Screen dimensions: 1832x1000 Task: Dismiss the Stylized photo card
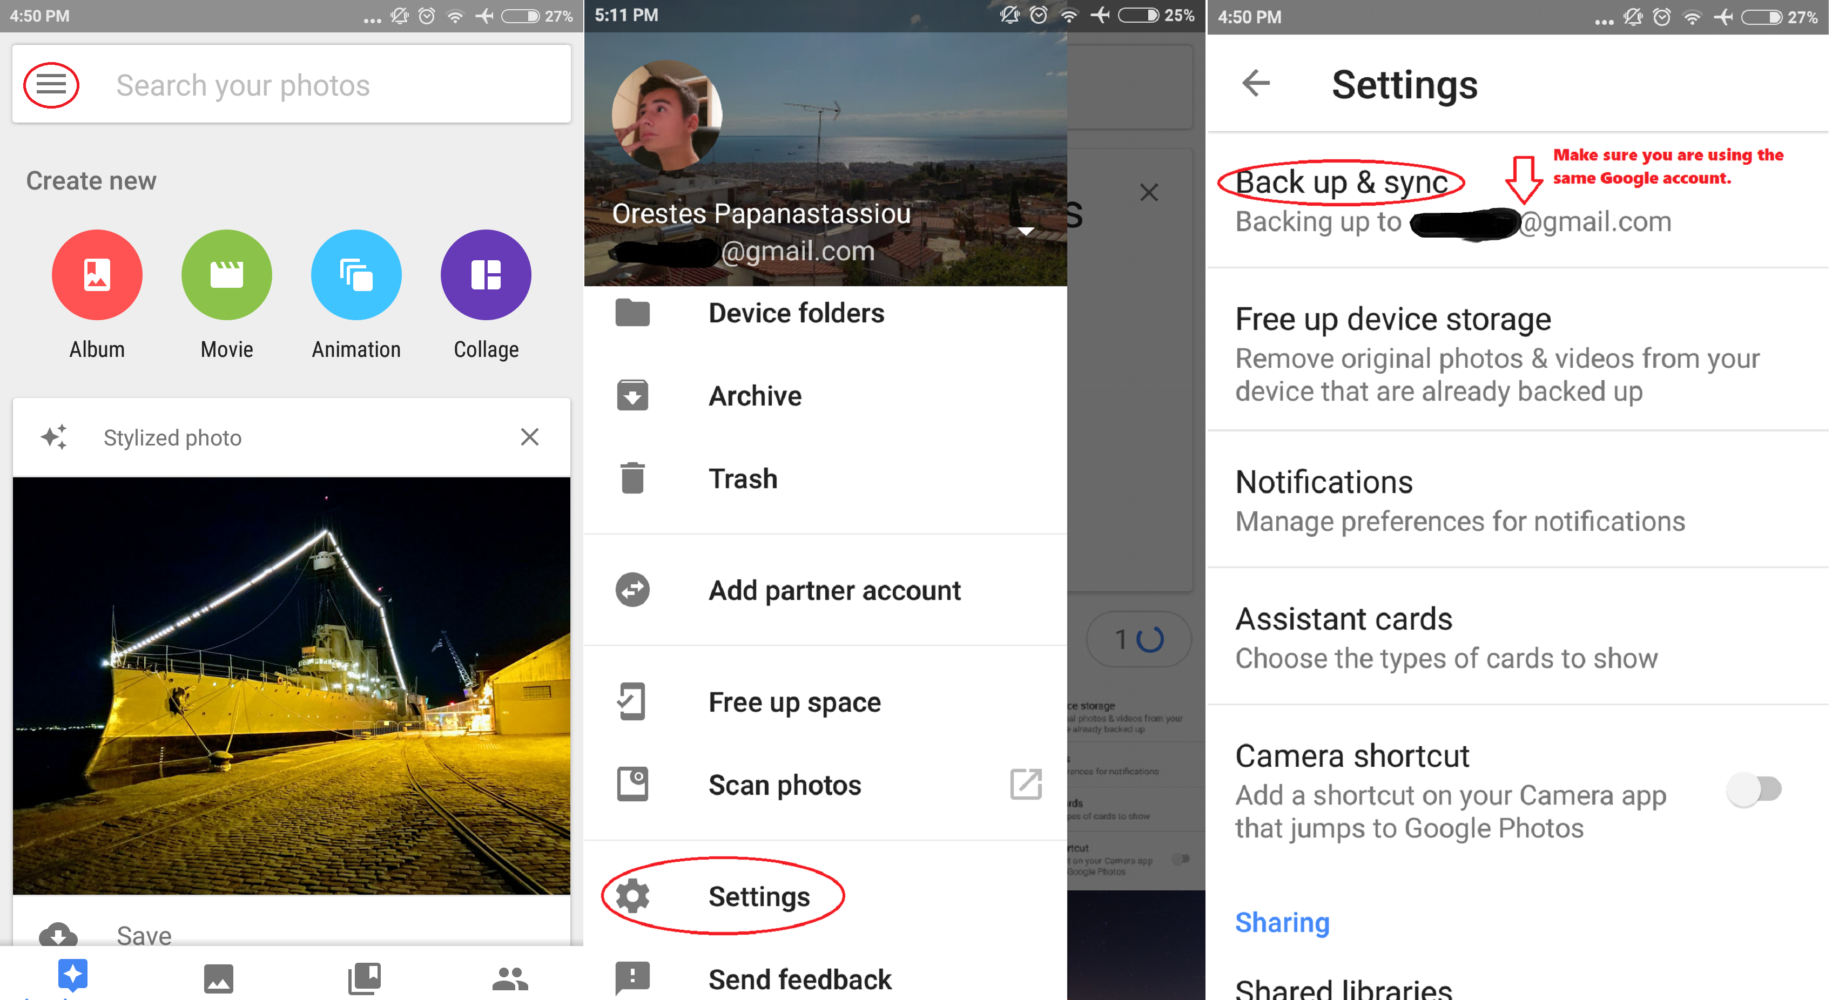(x=530, y=437)
